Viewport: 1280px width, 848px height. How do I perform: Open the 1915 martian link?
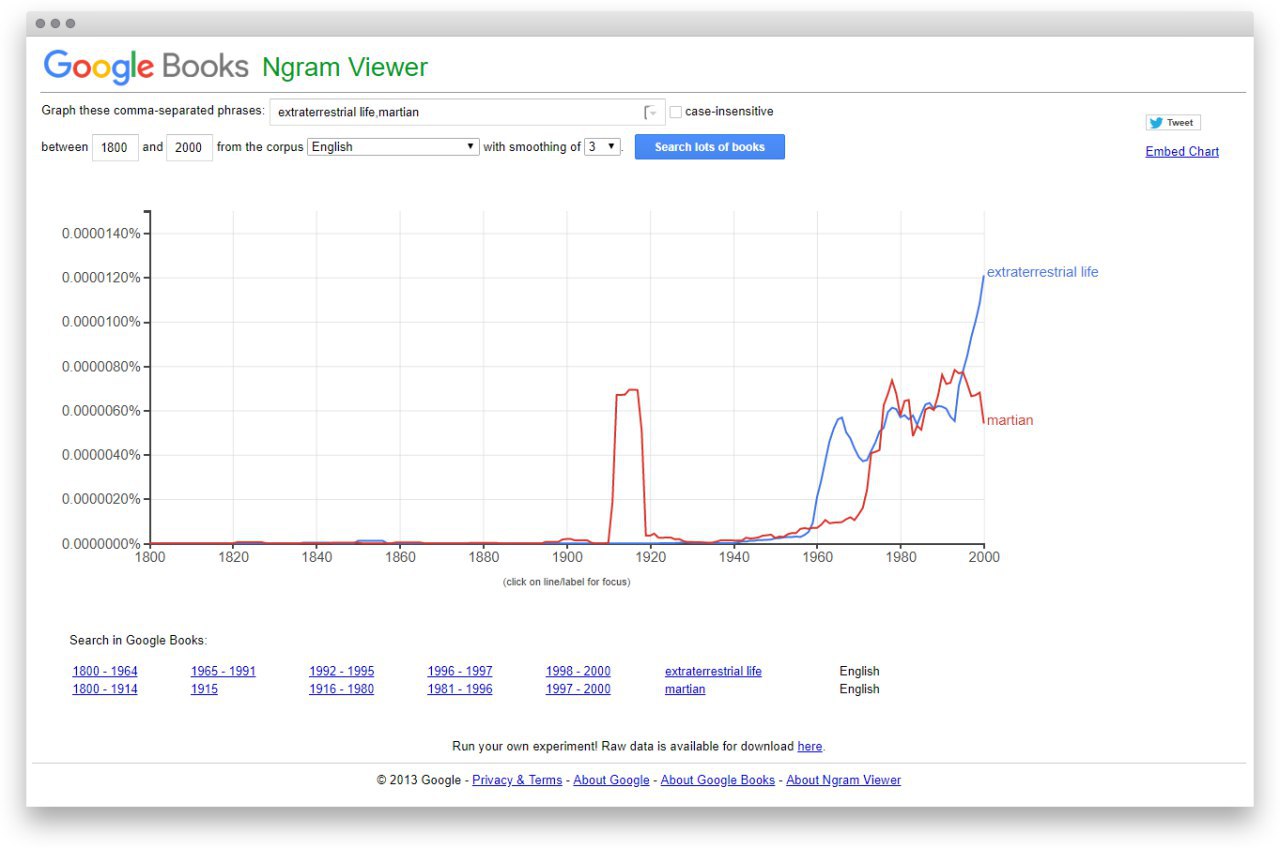[204, 689]
